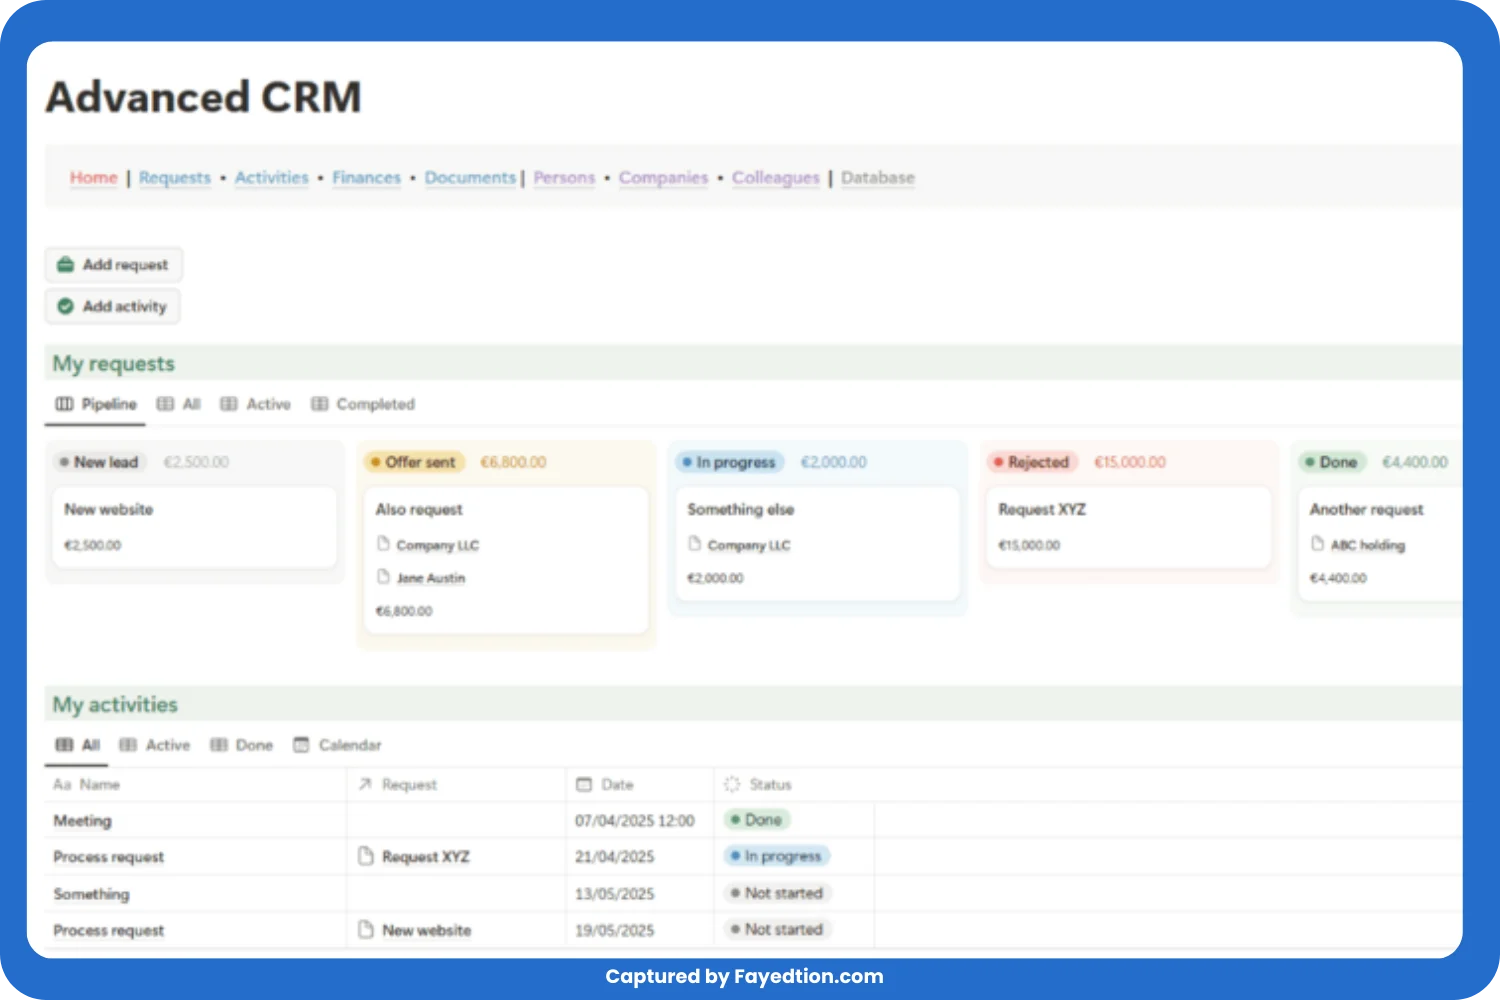
Task: Navigate to the Database link
Action: [877, 178]
